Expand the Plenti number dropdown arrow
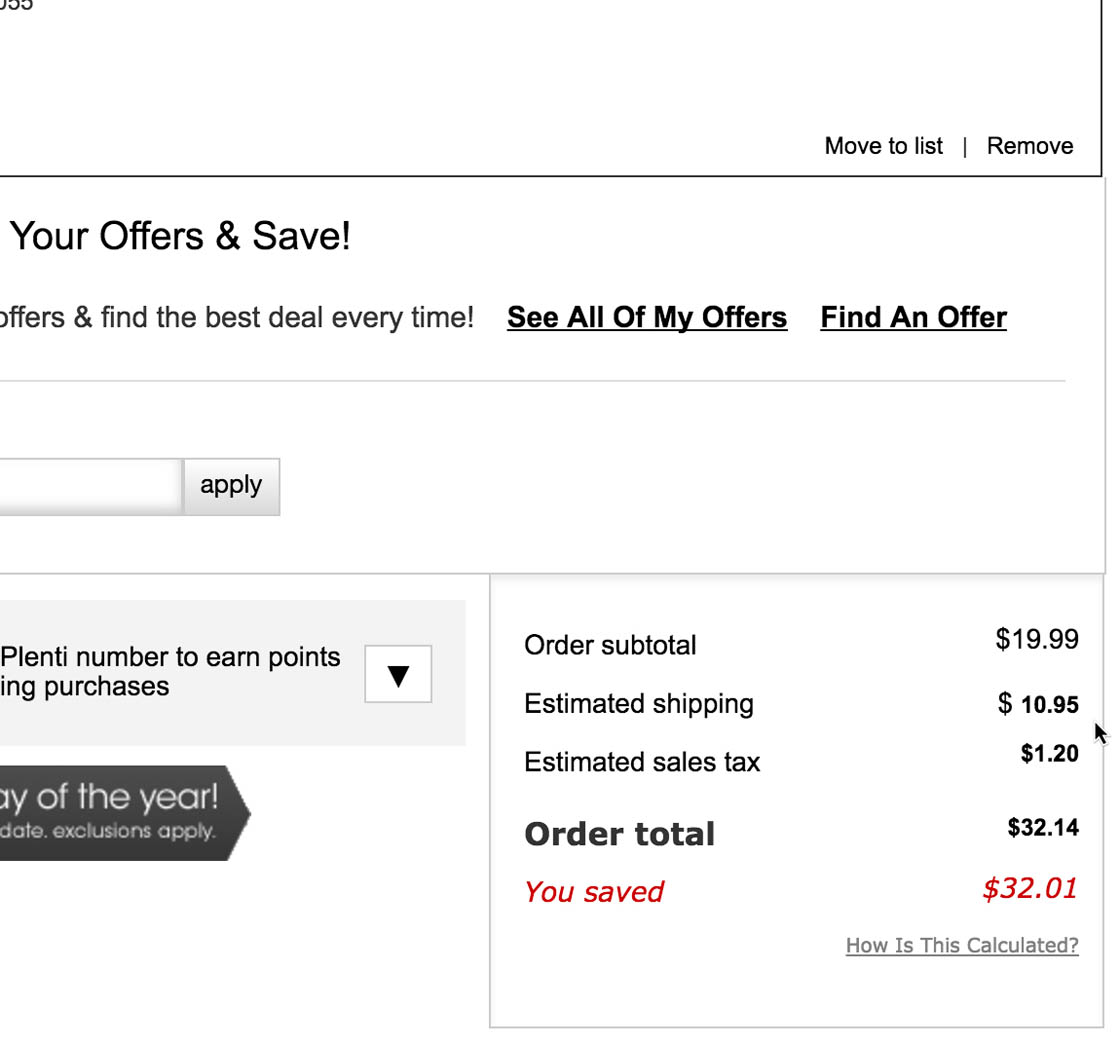The image size is (1120, 1044). point(398,675)
